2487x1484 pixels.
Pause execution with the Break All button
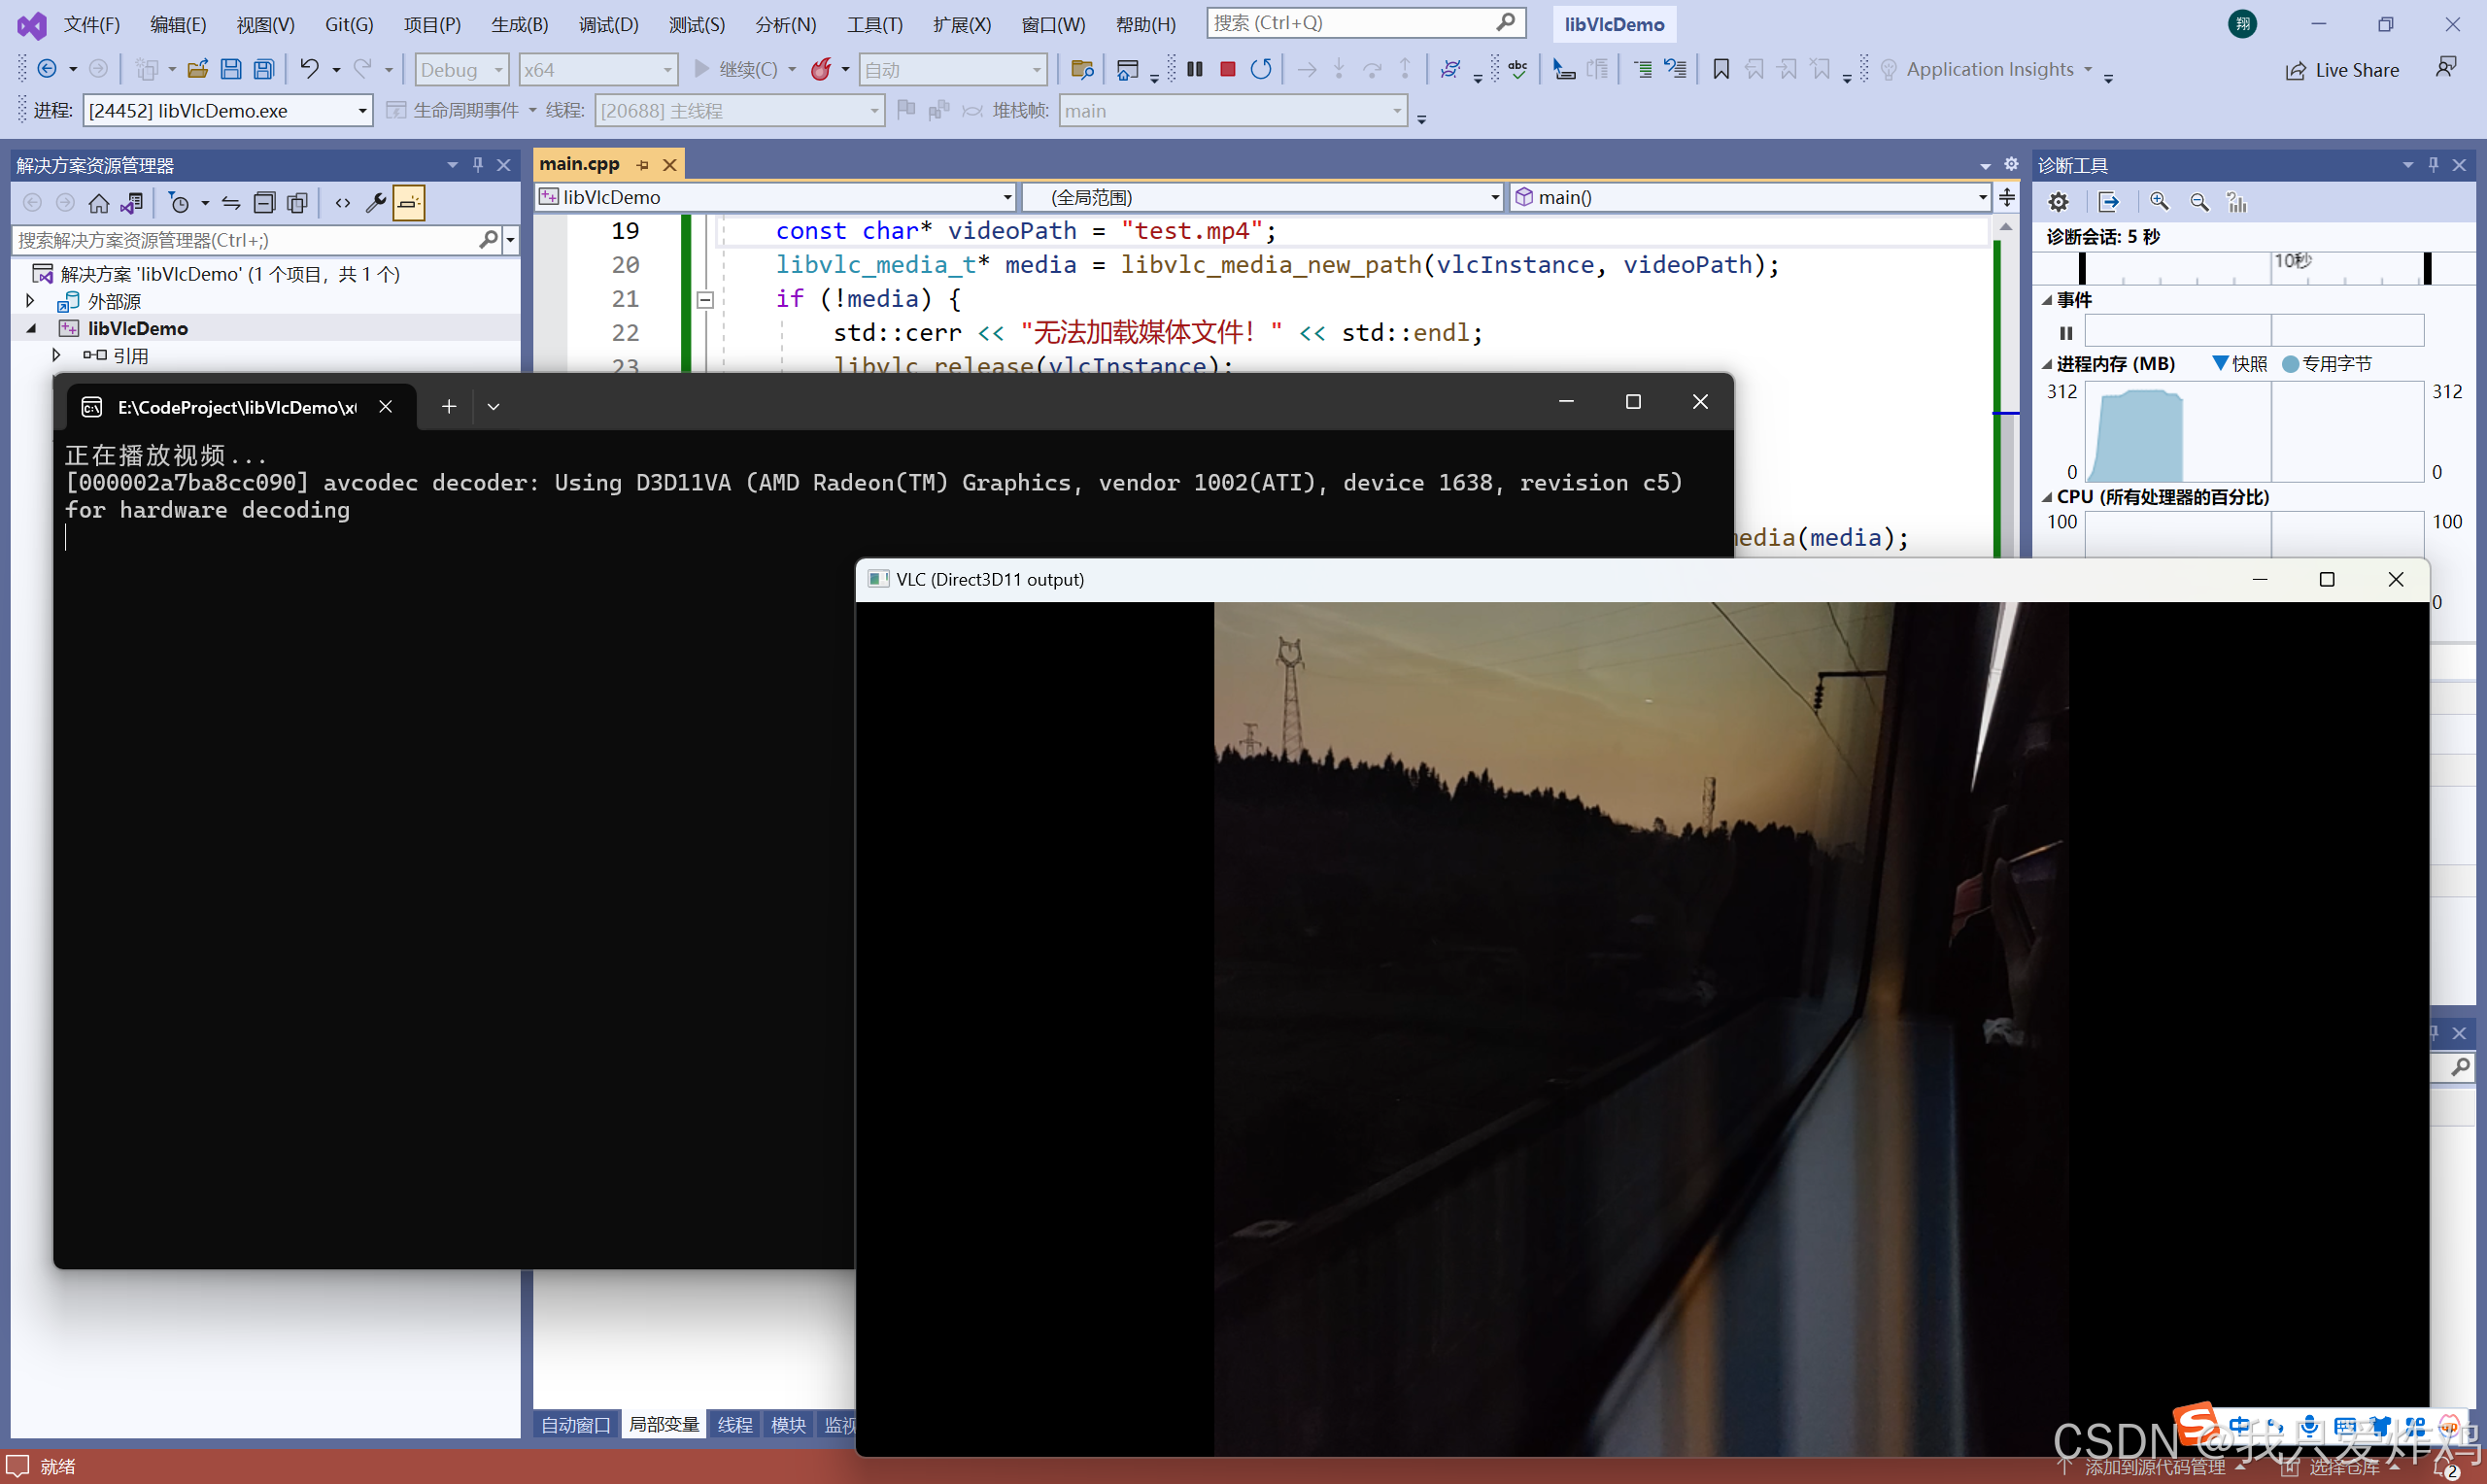pos(1195,69)
